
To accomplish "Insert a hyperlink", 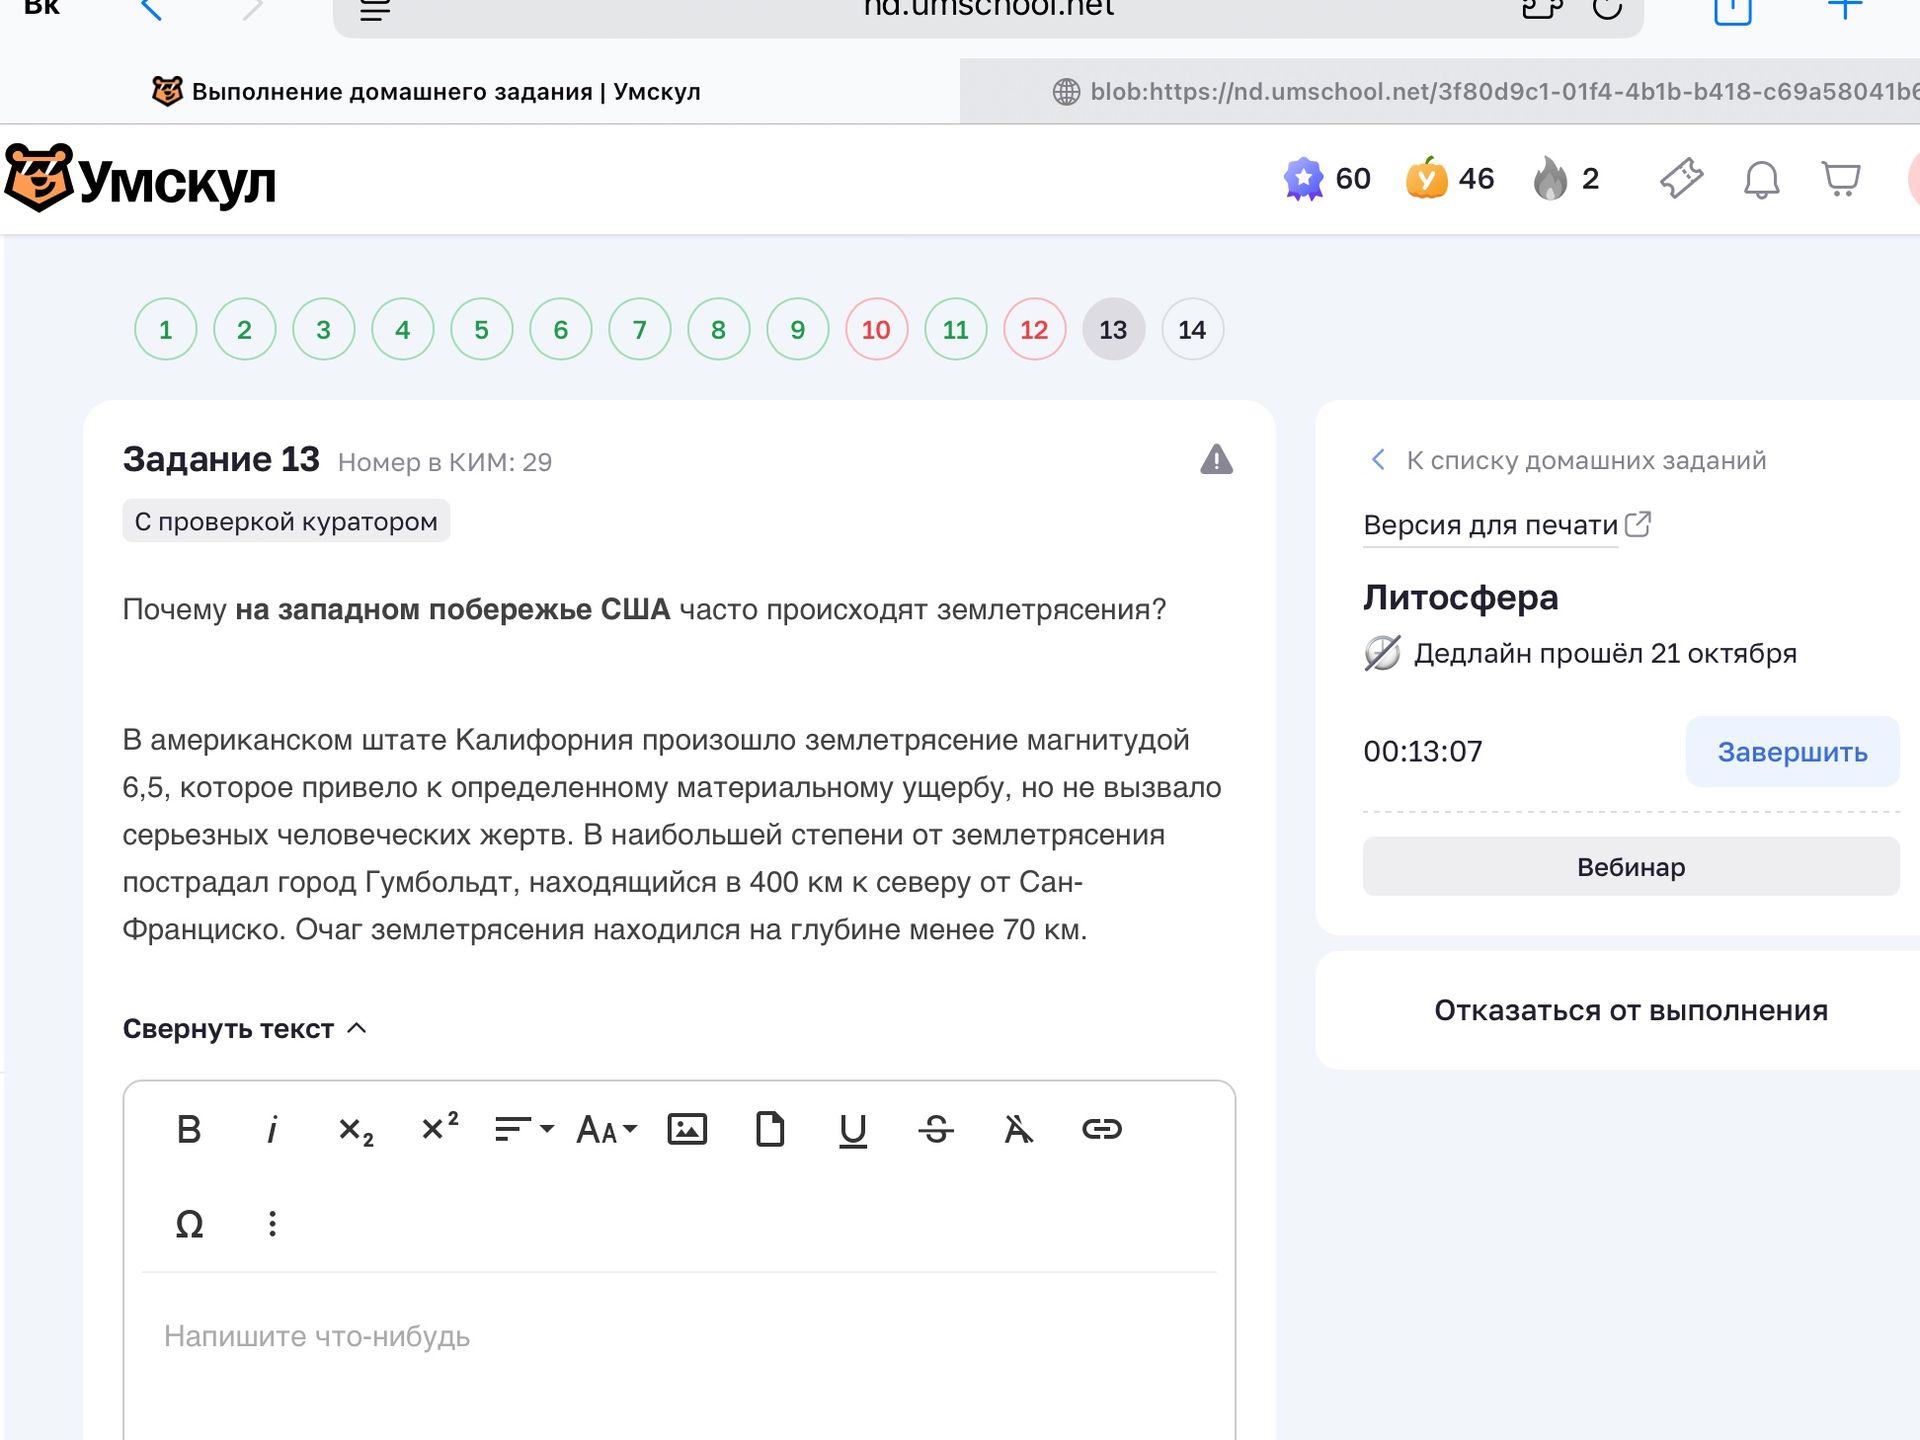I will click(x=1102, y=1129).
